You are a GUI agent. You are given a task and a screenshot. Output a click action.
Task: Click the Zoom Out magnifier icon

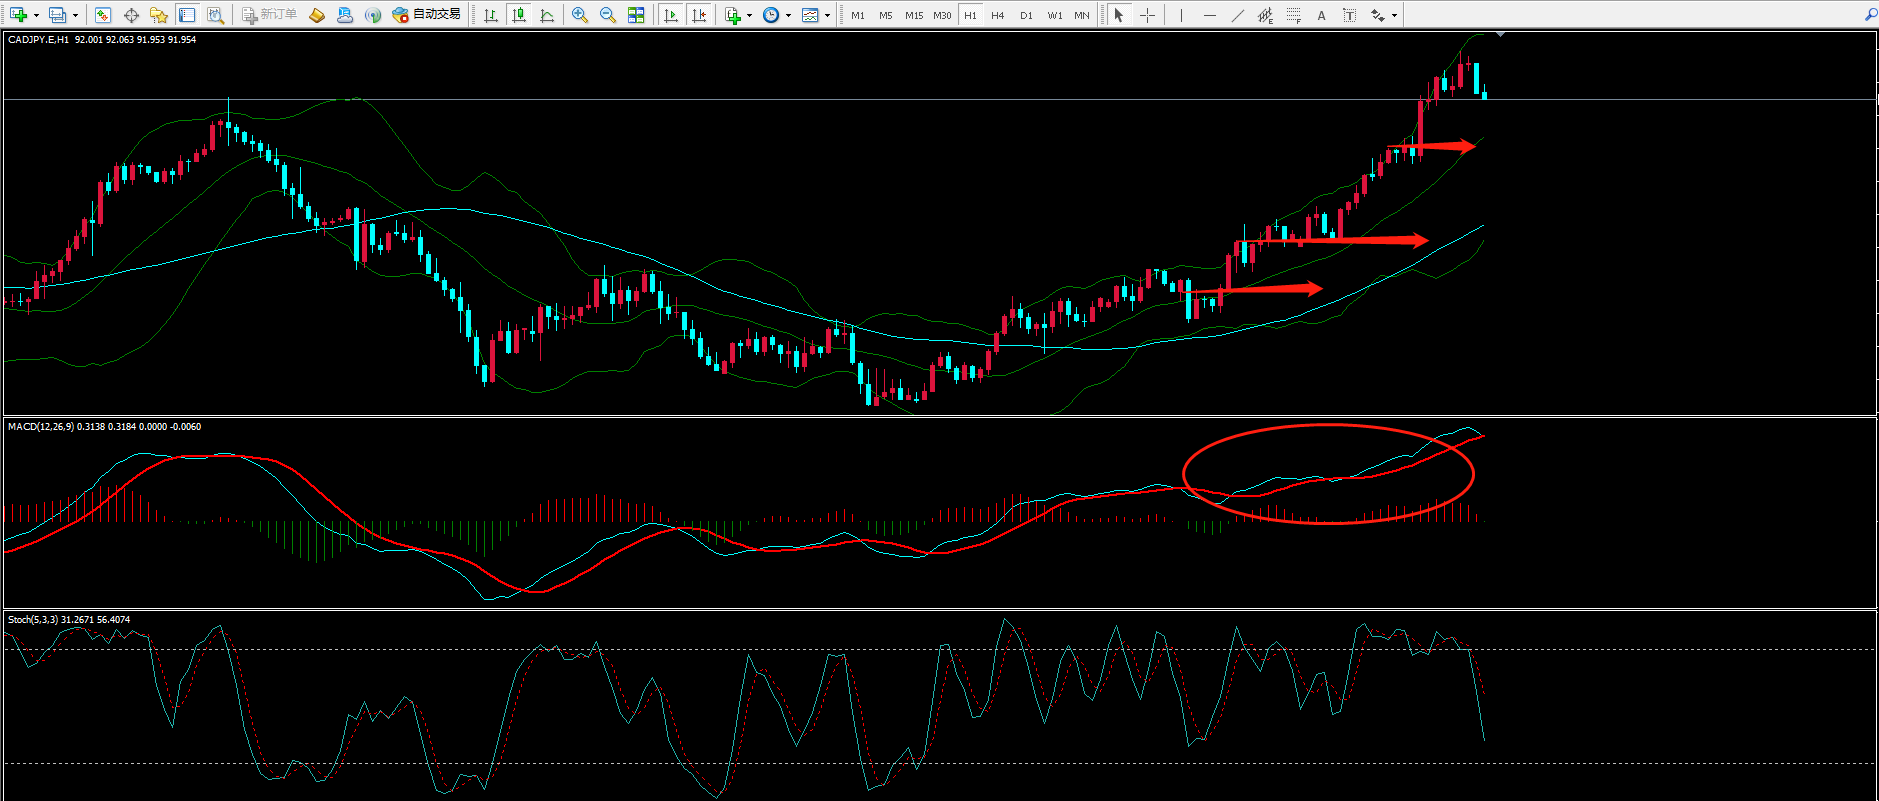coord(607,15)
